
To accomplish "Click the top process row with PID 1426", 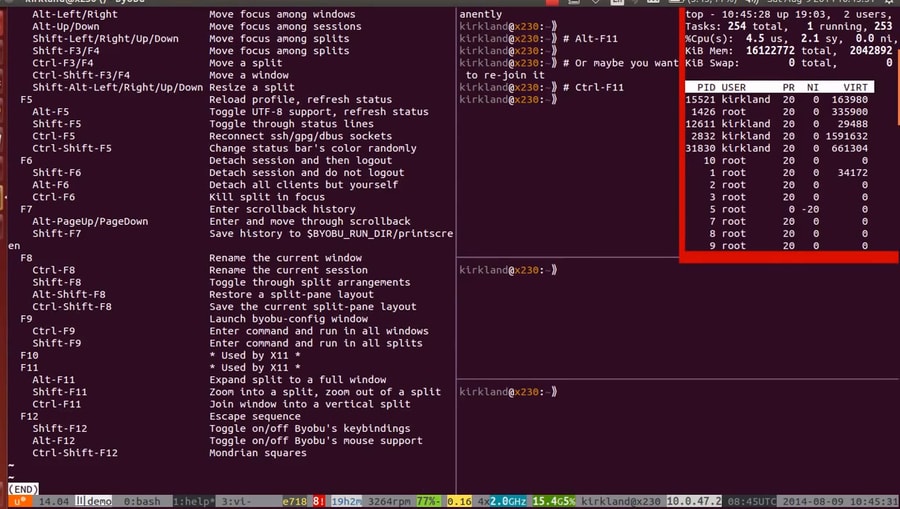I will 777,111.
